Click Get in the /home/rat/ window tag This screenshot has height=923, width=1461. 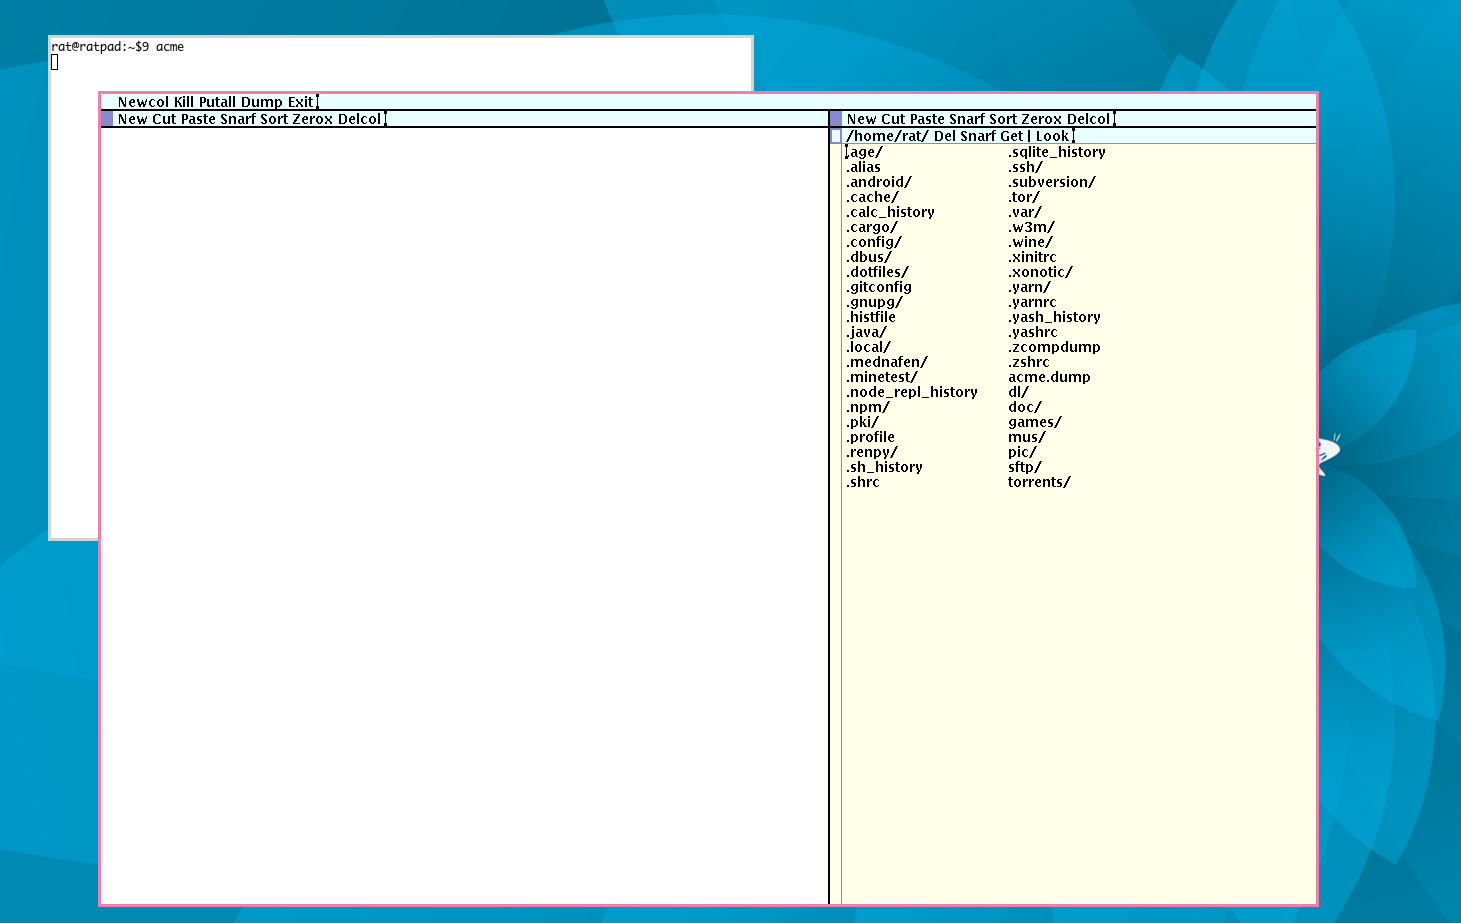(1012, 136)
